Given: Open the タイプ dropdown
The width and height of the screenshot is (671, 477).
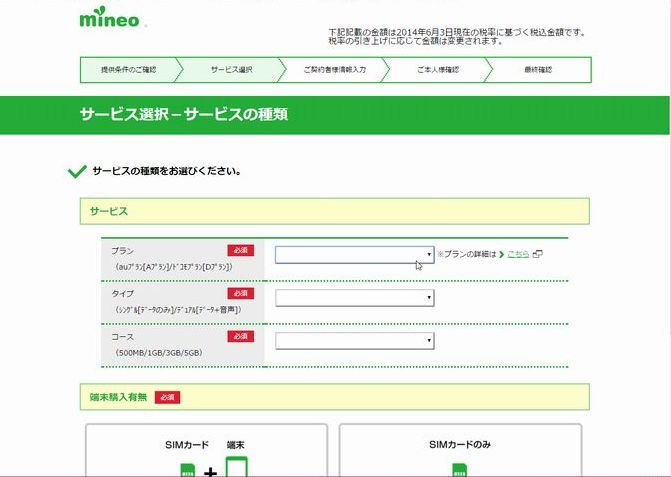Looking at the screenshot, I should [x=355, y=298].
